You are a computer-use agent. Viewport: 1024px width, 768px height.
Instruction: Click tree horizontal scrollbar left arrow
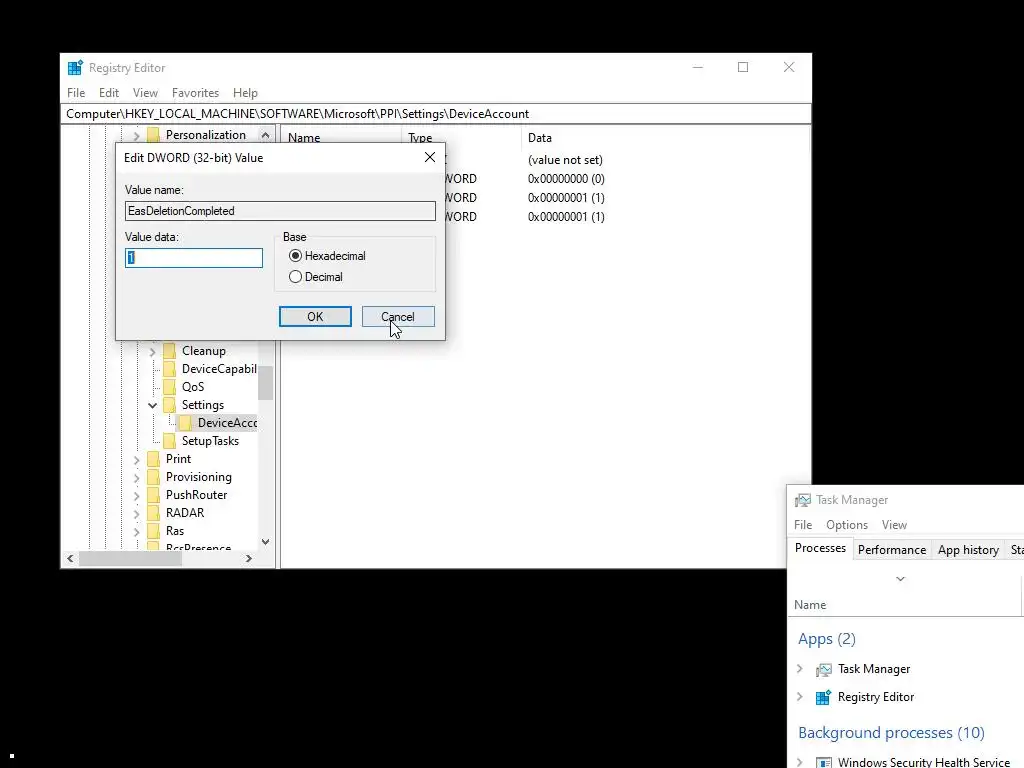(x=70, y=558)
